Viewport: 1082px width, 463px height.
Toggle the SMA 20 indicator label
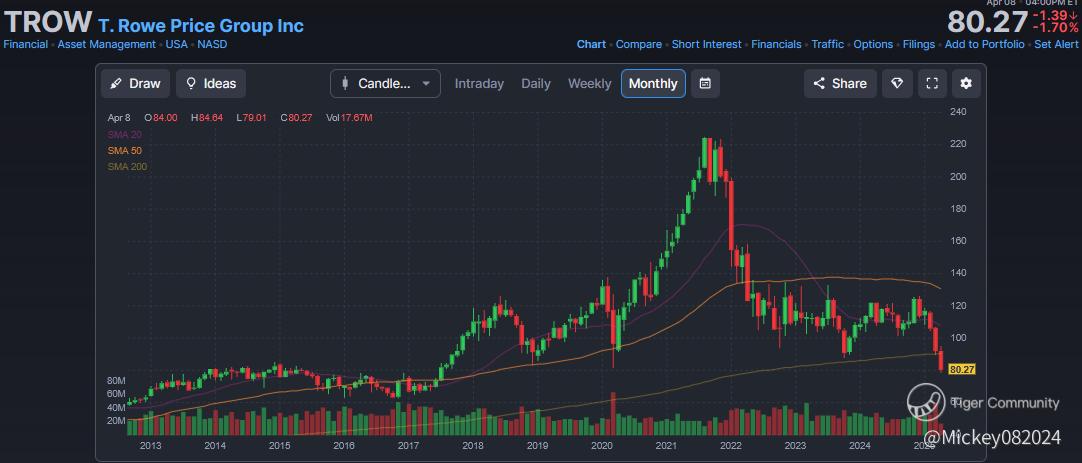pos(124,134)
